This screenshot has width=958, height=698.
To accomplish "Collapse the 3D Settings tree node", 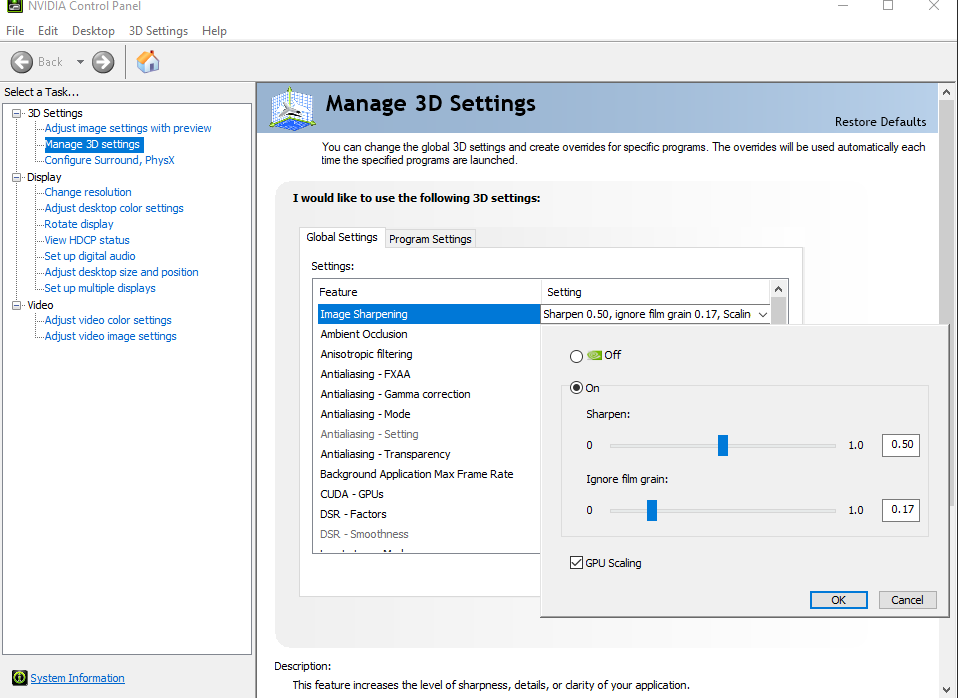I will 17,113.
